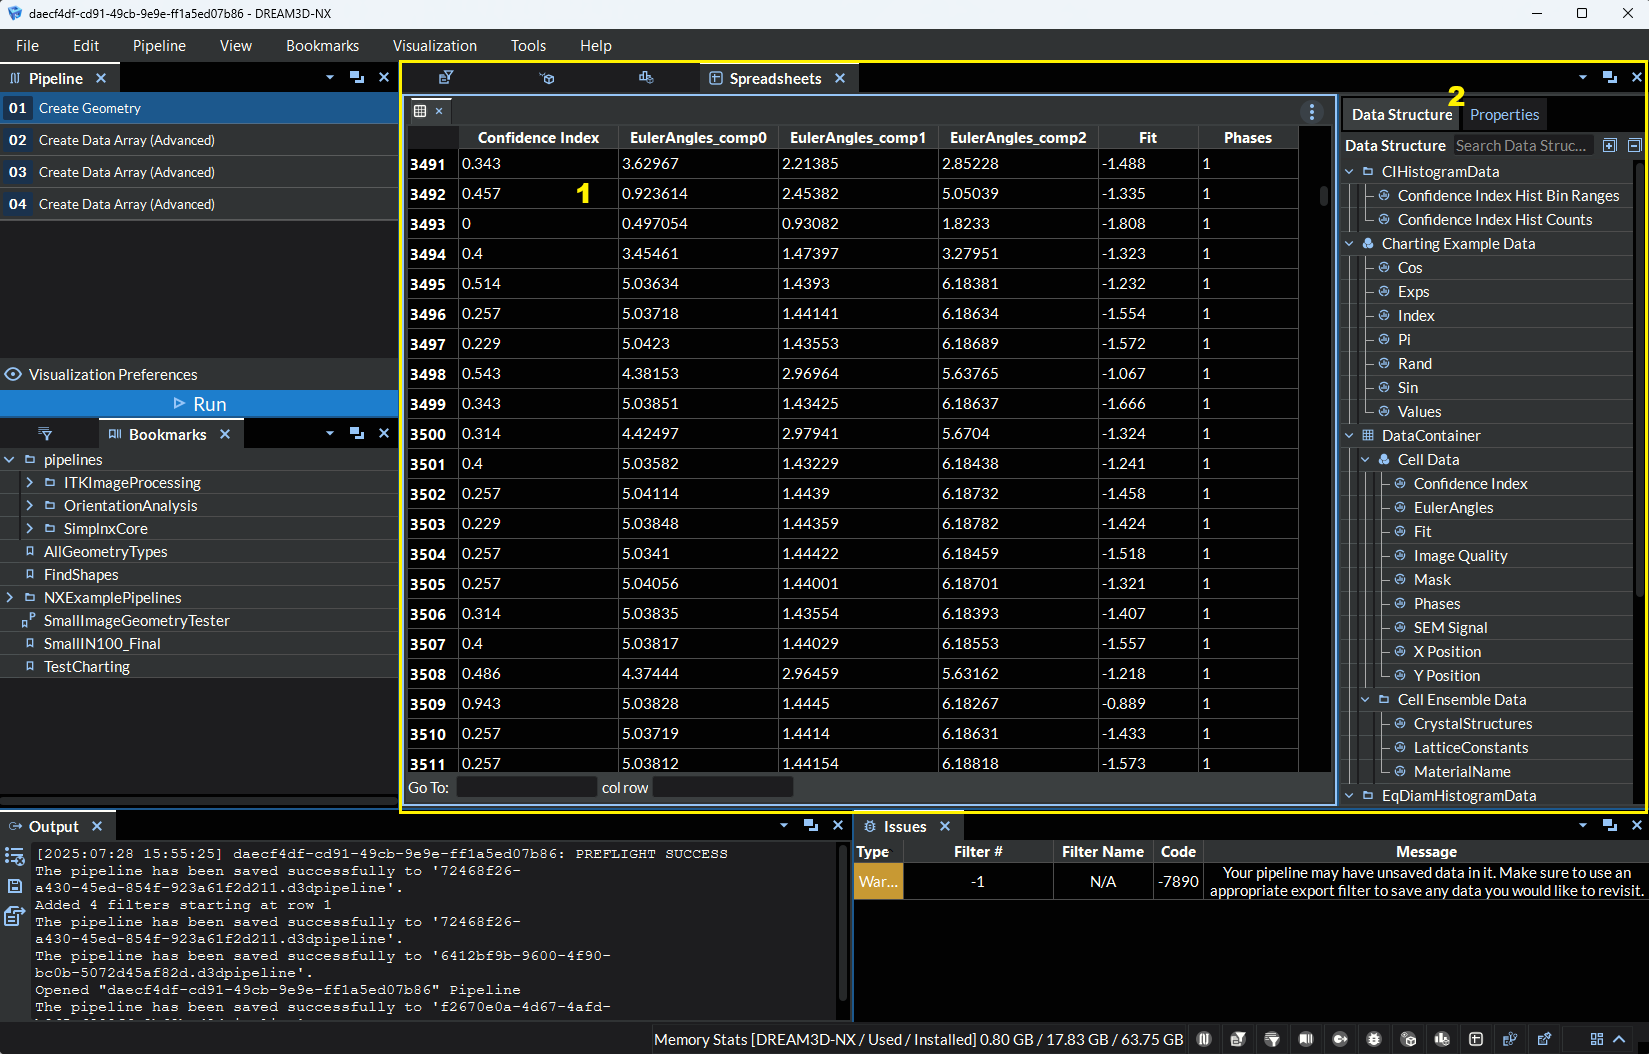
Task: Click the collapse-all icon in Data Structure
Action: (x=1634, y=146)
